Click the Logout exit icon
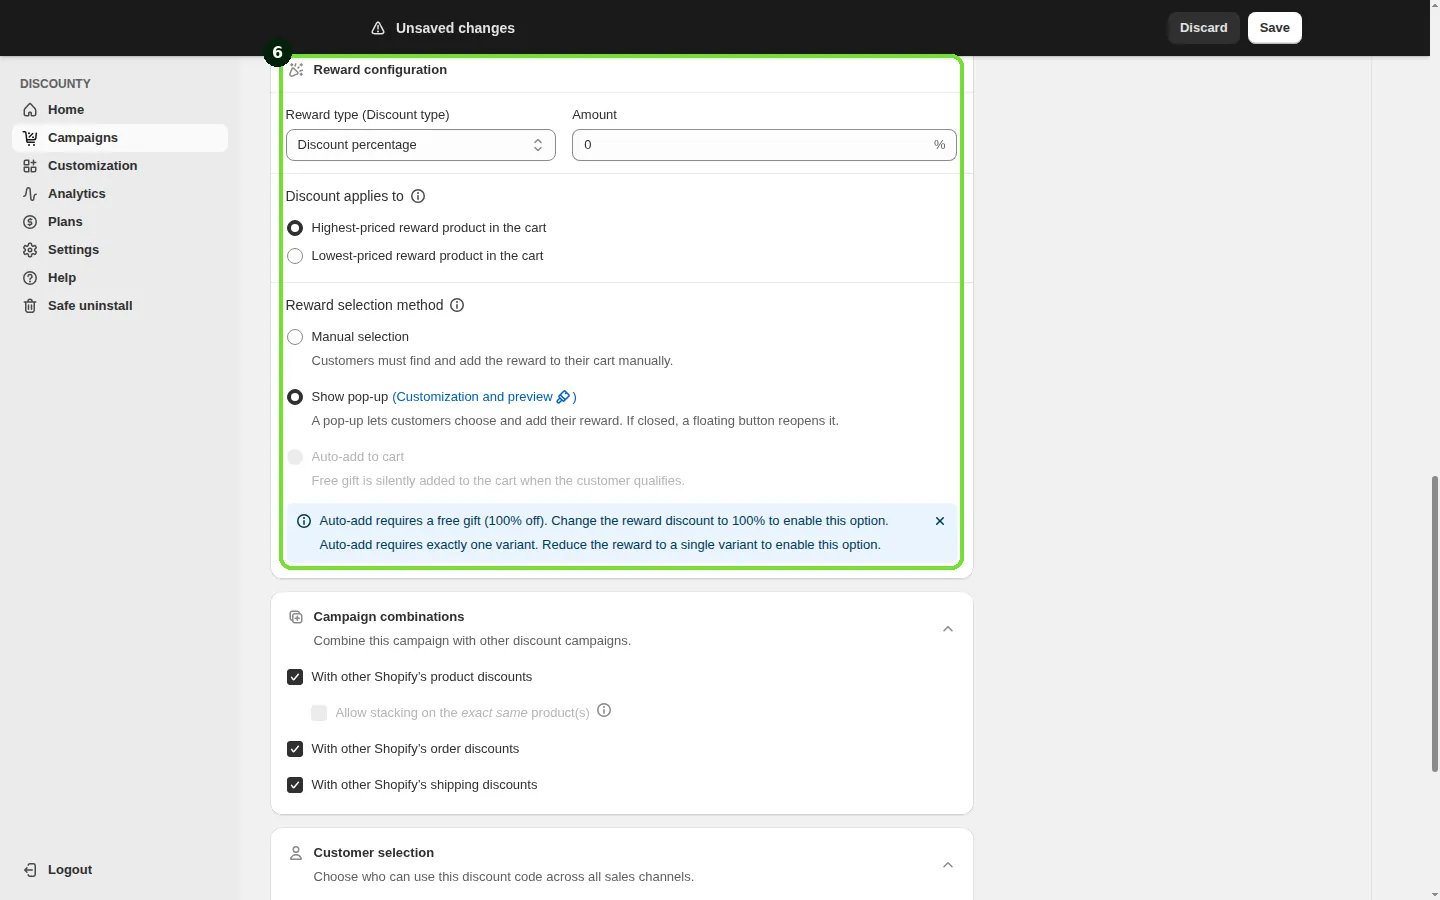 (30, 870)
